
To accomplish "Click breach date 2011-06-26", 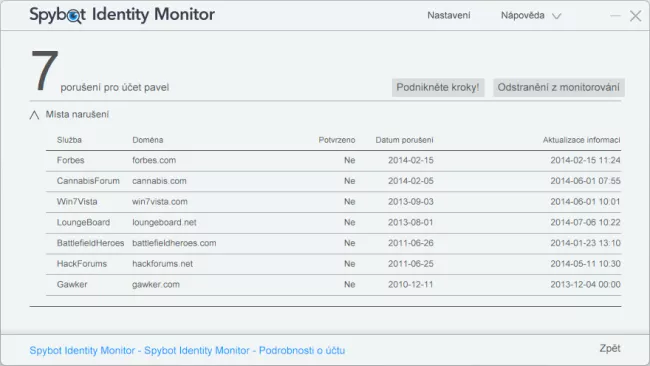I will [410, 243].
